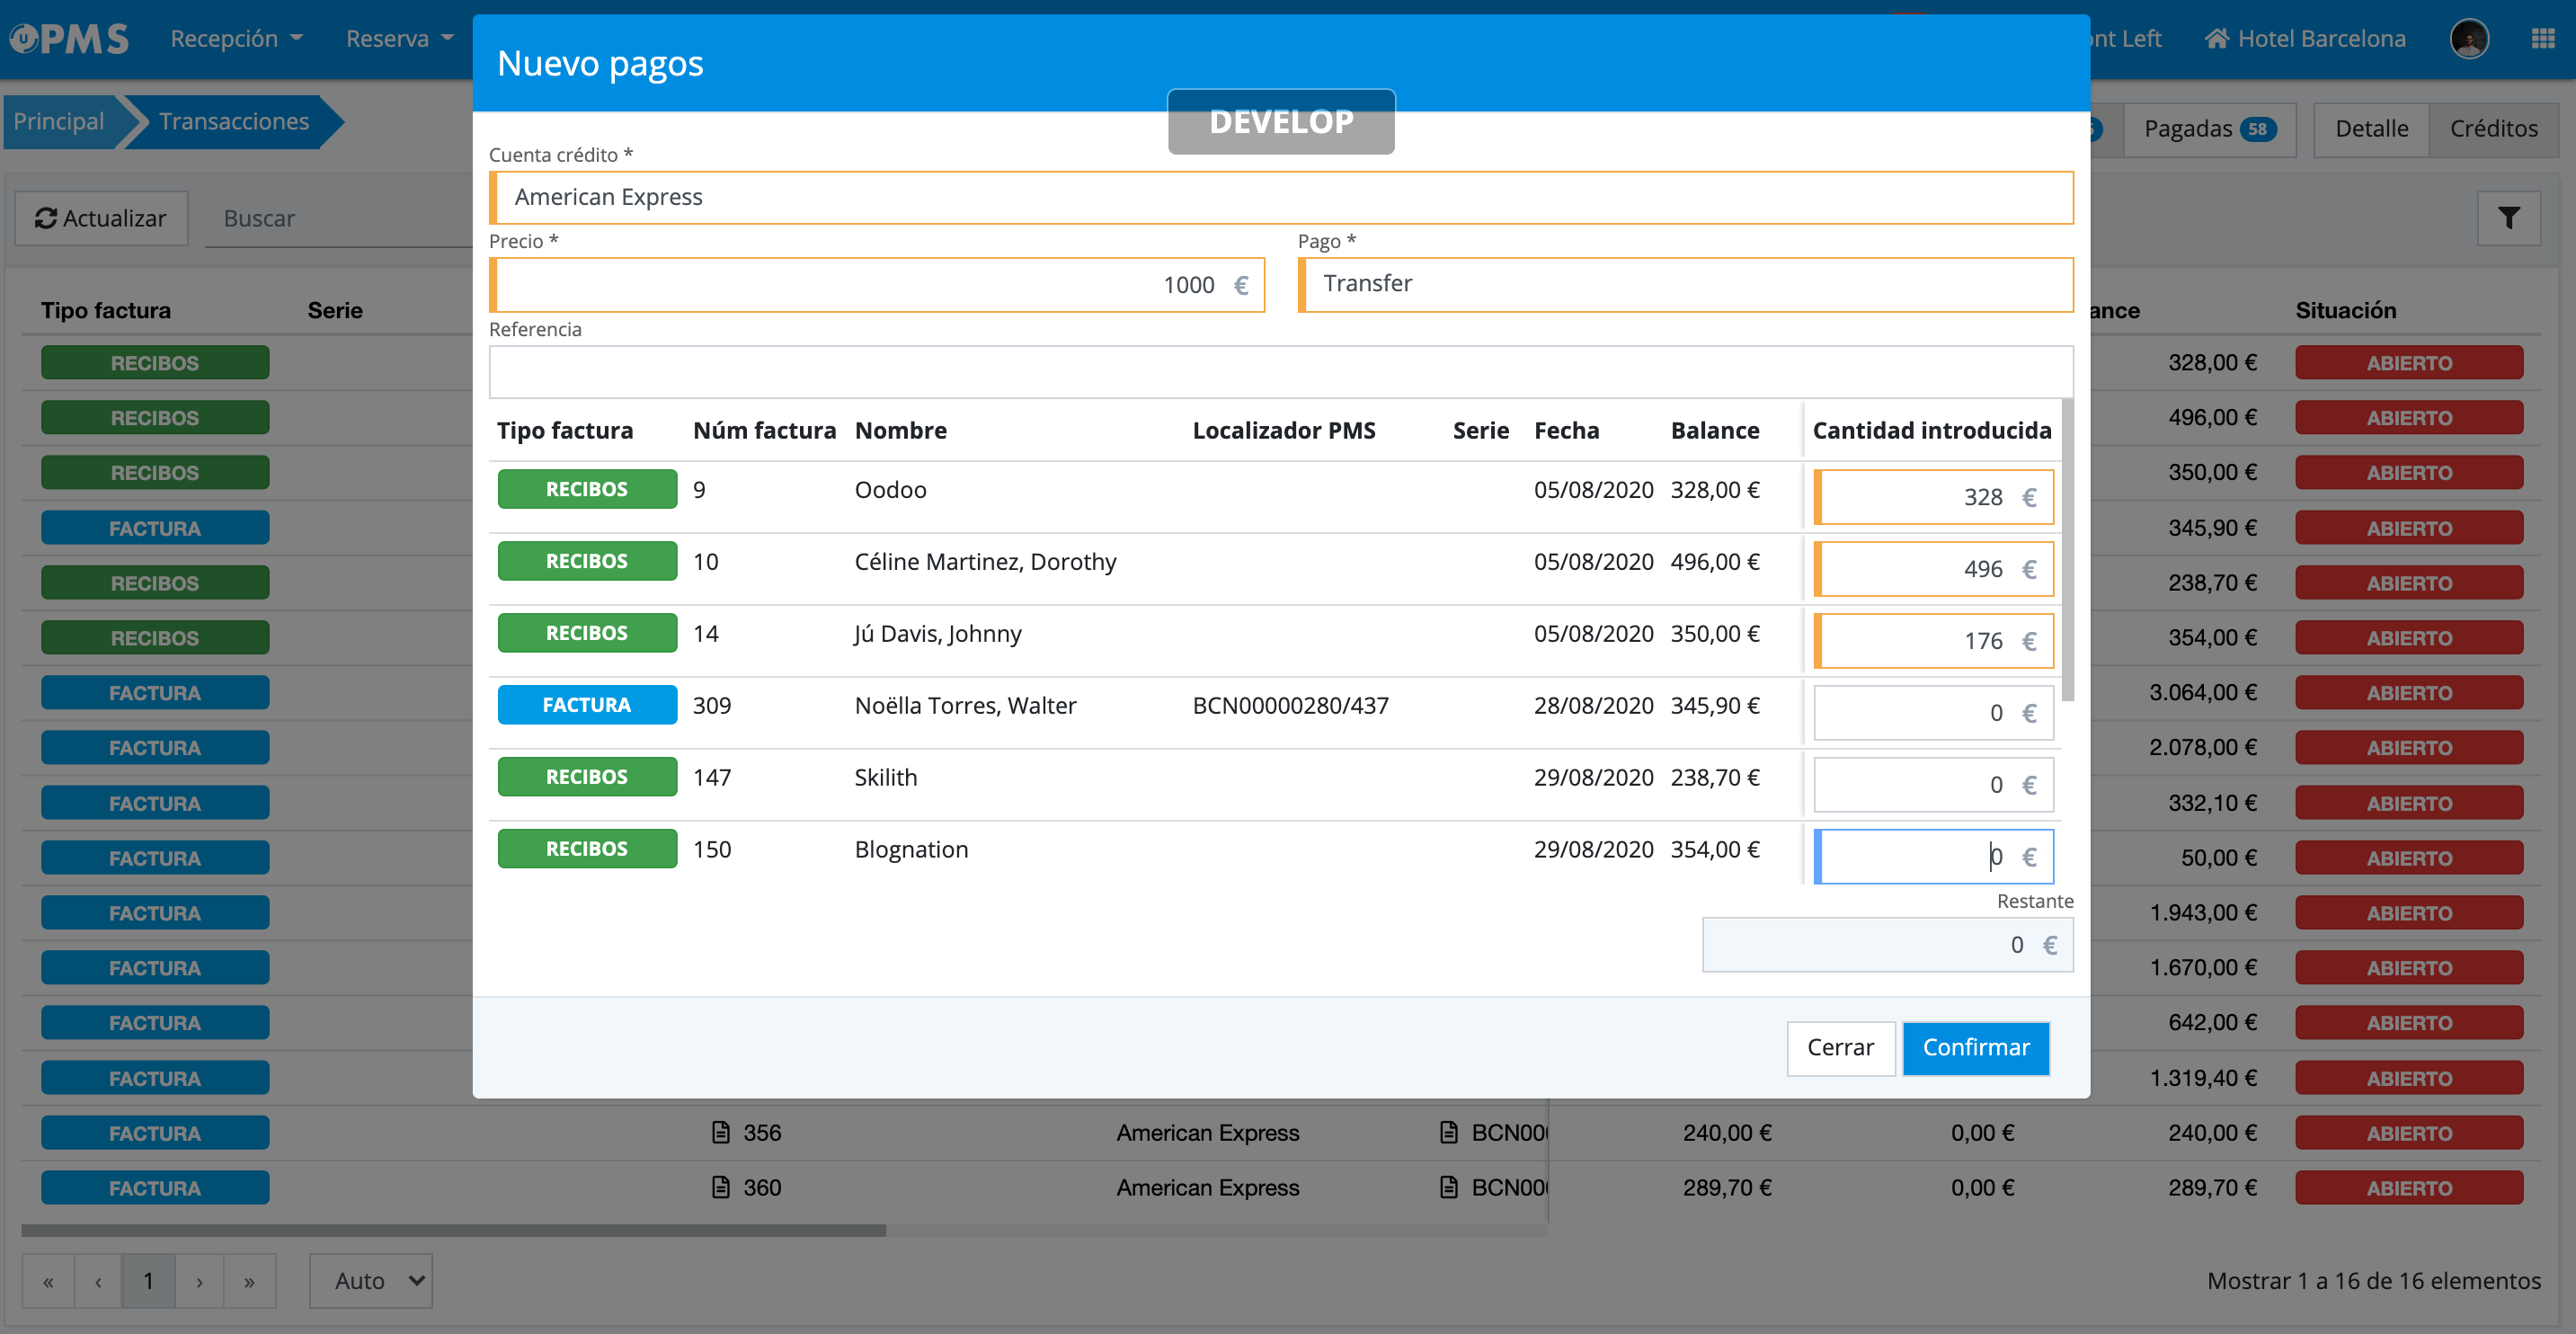Click FACTURA badge for invoice 309
Viewport: 2576px width, 1334px height.
[587, 705]
